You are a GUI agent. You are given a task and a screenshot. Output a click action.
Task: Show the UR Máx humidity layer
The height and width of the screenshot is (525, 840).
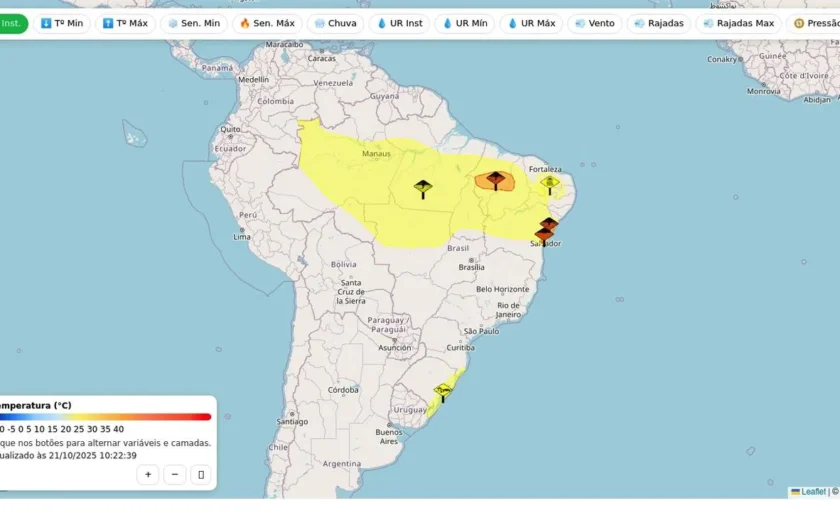pos(531,24)
